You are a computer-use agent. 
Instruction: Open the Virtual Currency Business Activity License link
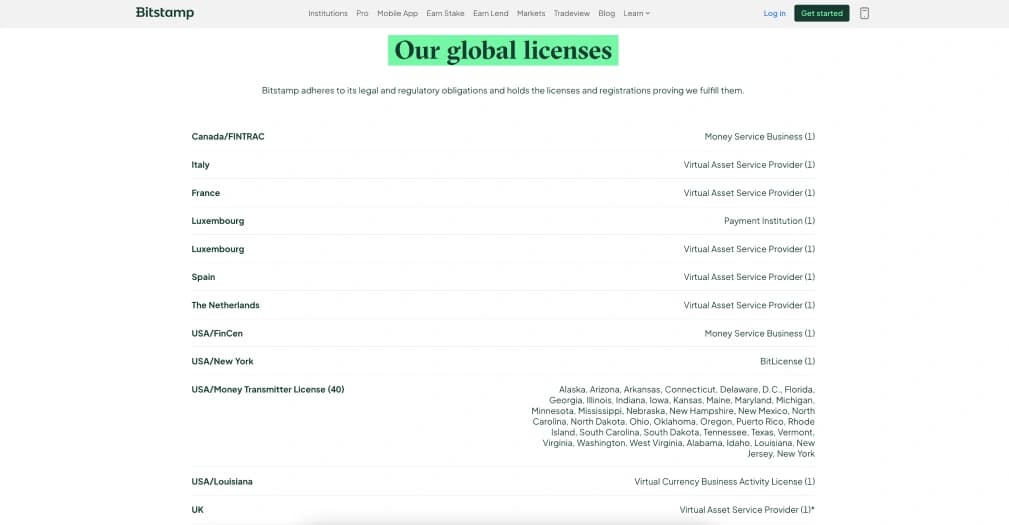[x=724, y=481]
